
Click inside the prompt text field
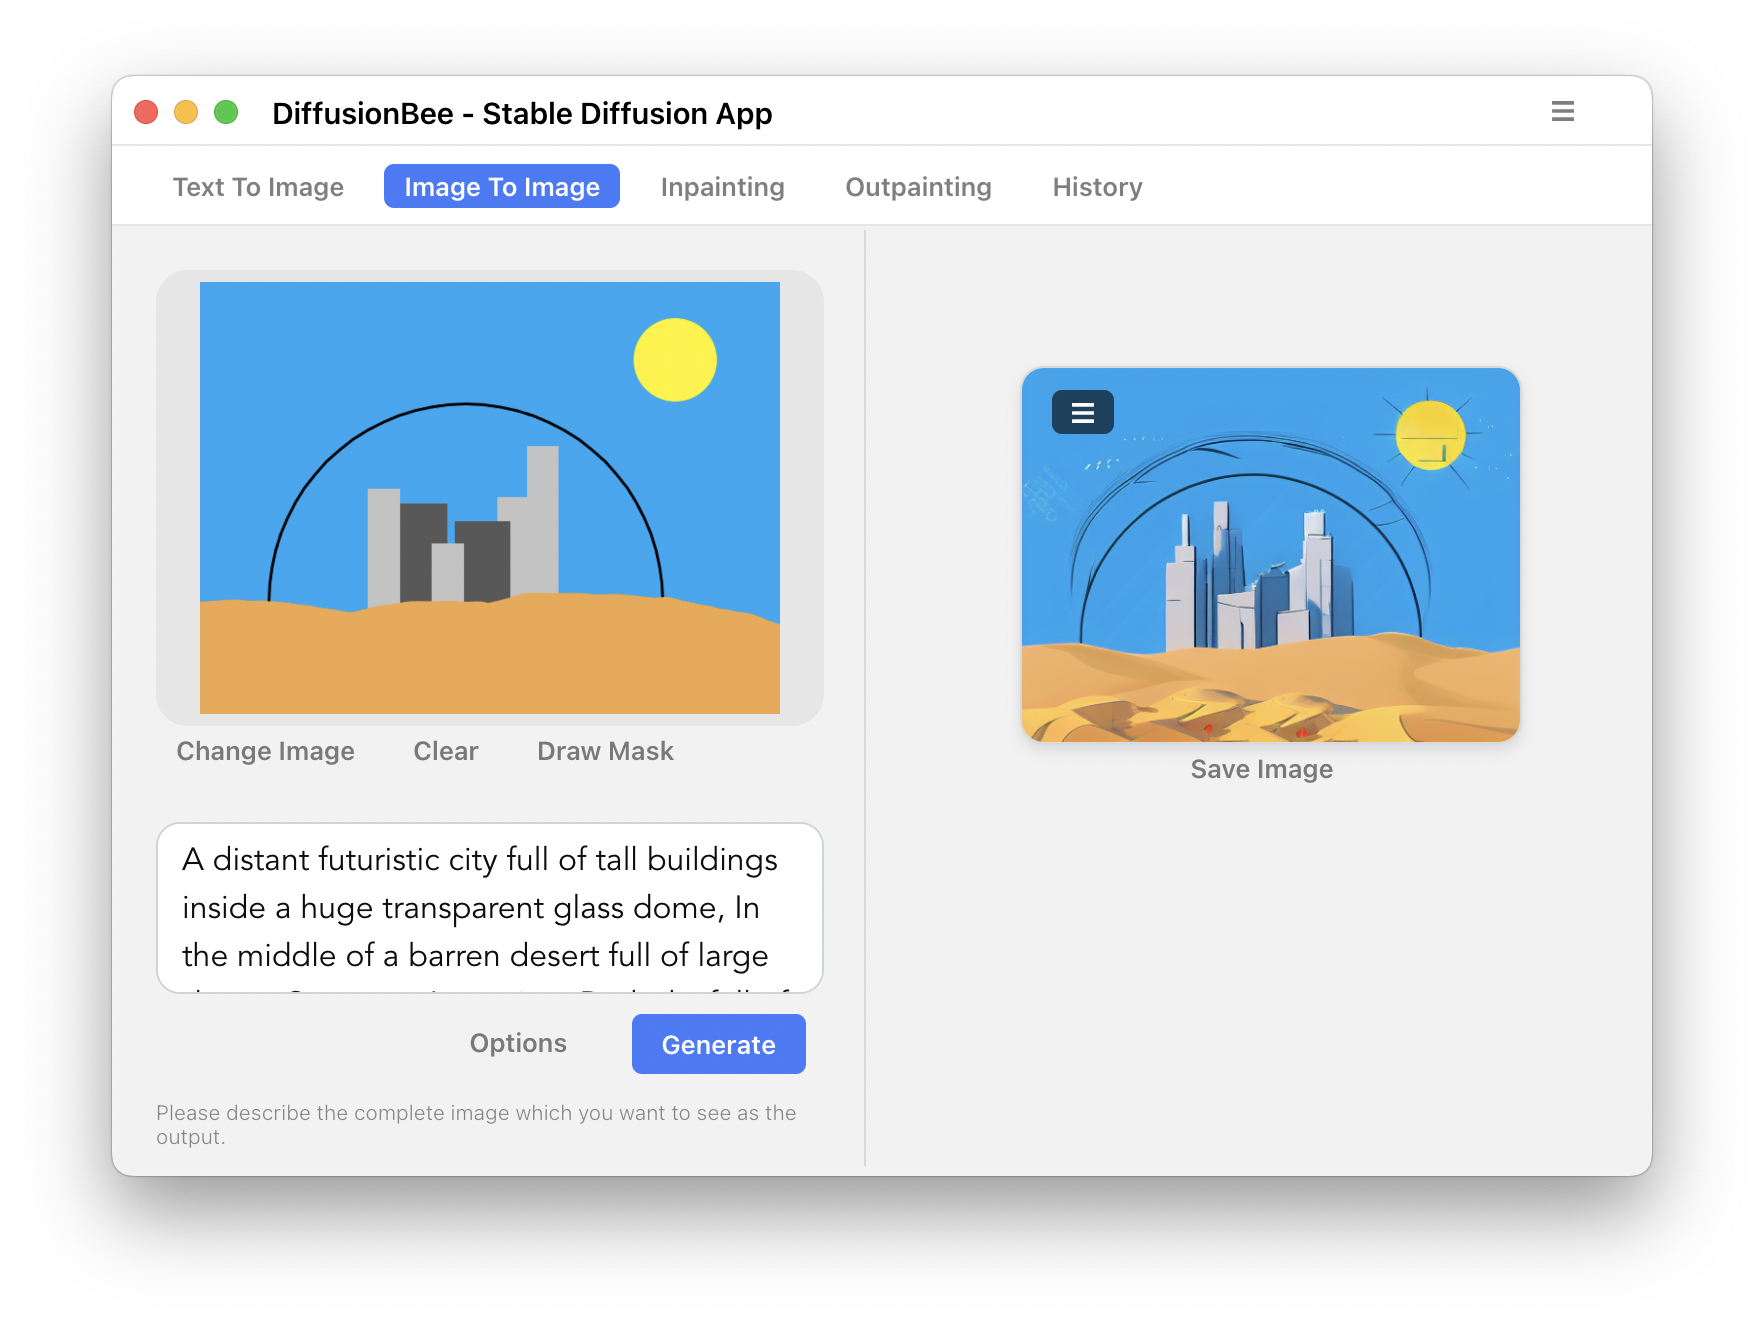point(488,907)
